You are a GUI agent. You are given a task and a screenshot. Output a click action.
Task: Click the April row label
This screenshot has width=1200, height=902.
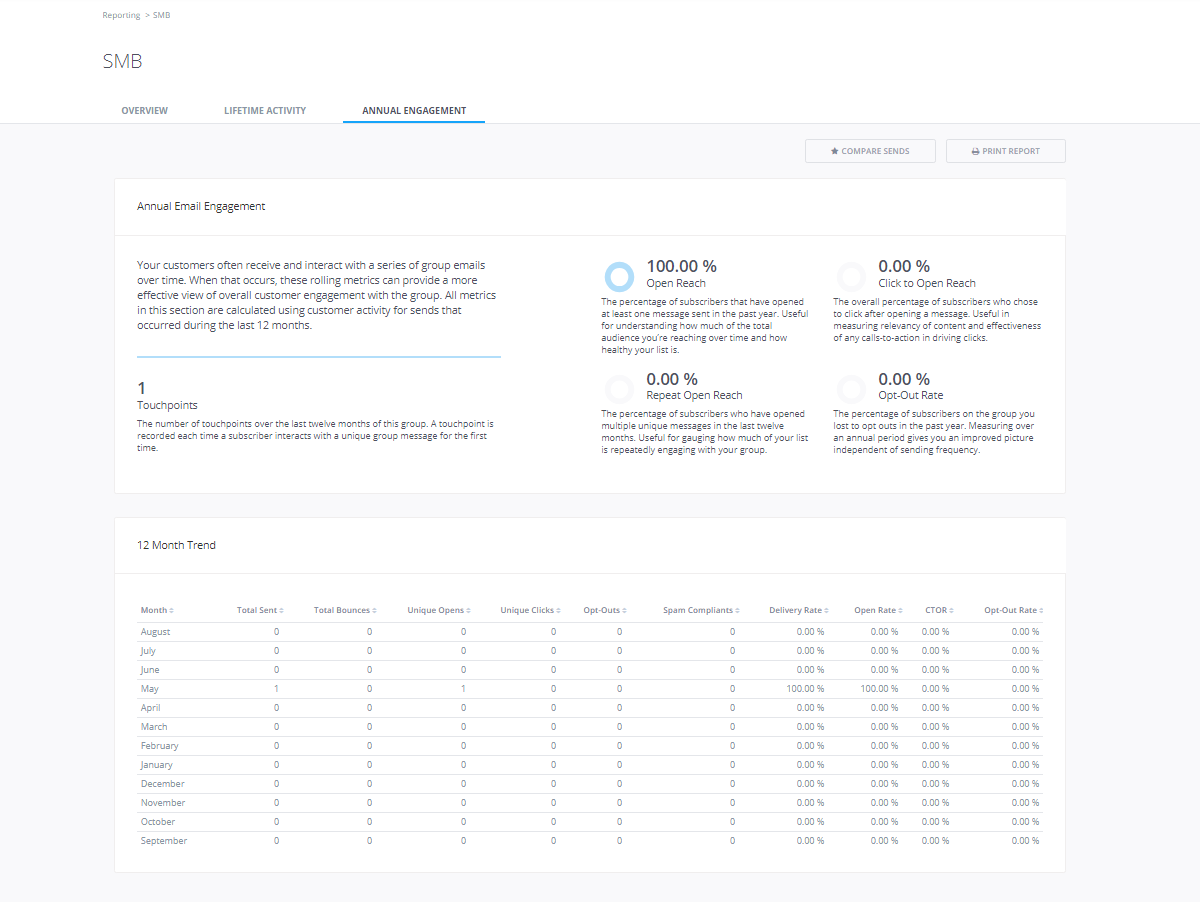pos(150,708)
